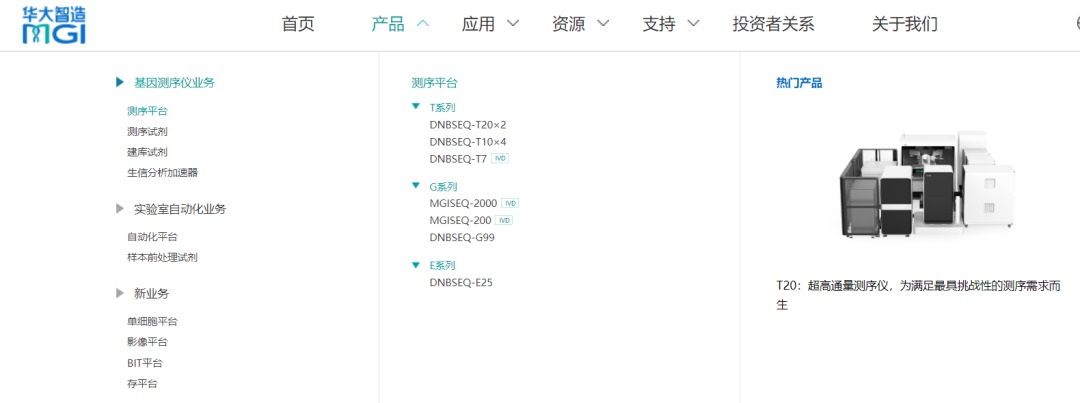
Task: Select 新业务 category
Action: (x=151, y=293)
